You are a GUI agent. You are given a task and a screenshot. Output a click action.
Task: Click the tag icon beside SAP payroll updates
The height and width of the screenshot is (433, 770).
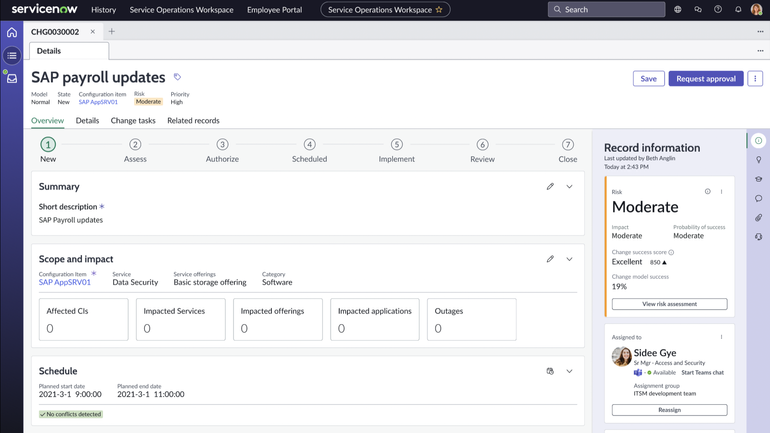click(x=177, y=77)
